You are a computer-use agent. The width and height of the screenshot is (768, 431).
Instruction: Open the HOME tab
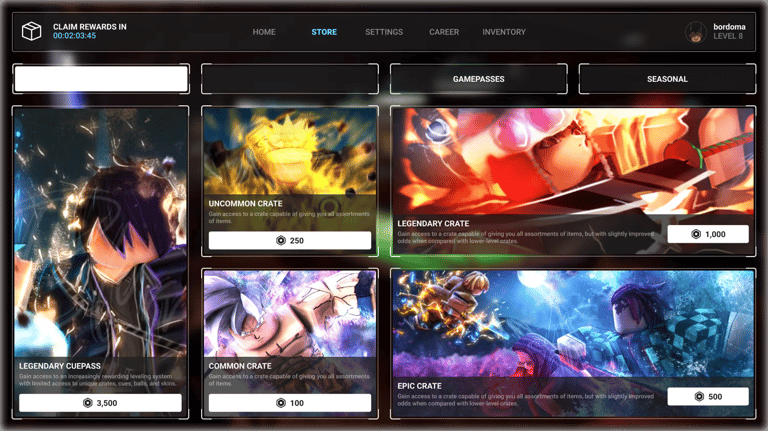[x=264, y=32]
